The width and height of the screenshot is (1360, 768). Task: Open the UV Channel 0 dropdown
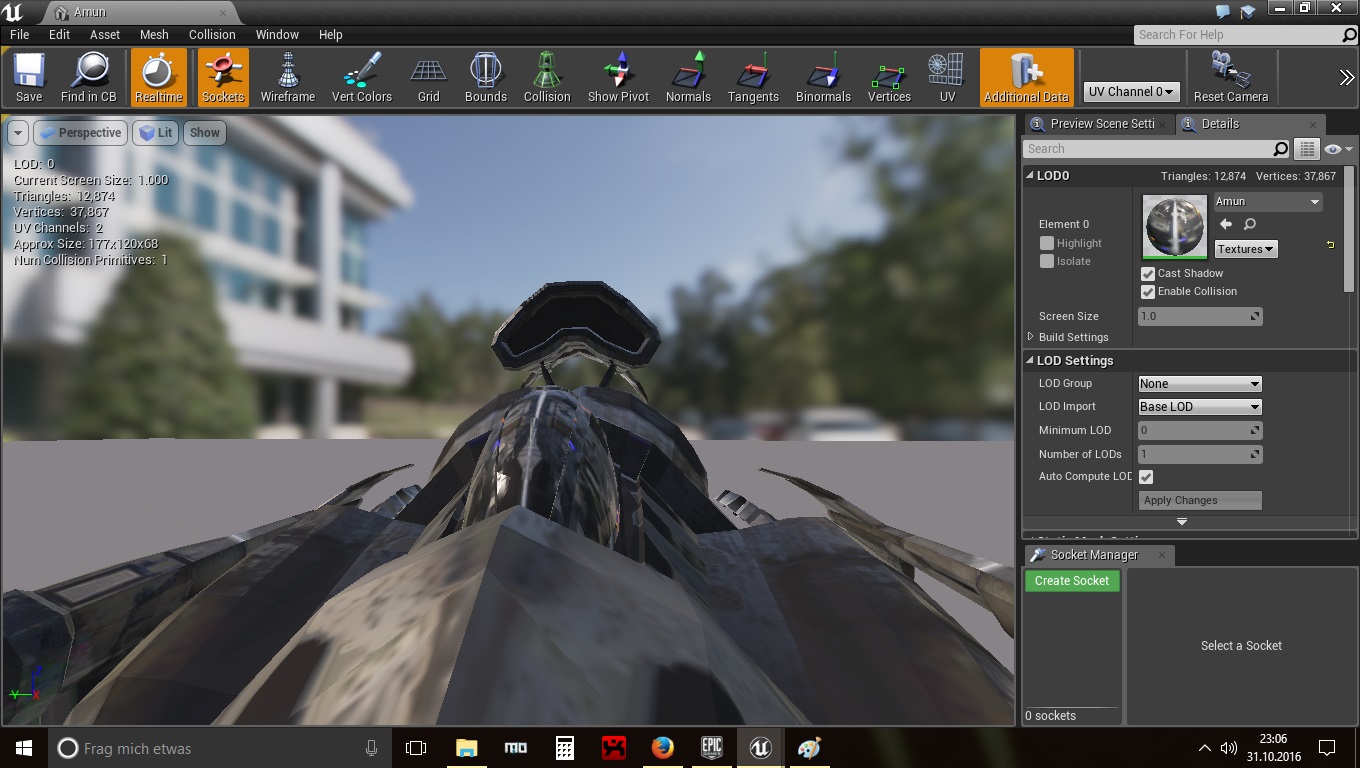[1131, 92]
